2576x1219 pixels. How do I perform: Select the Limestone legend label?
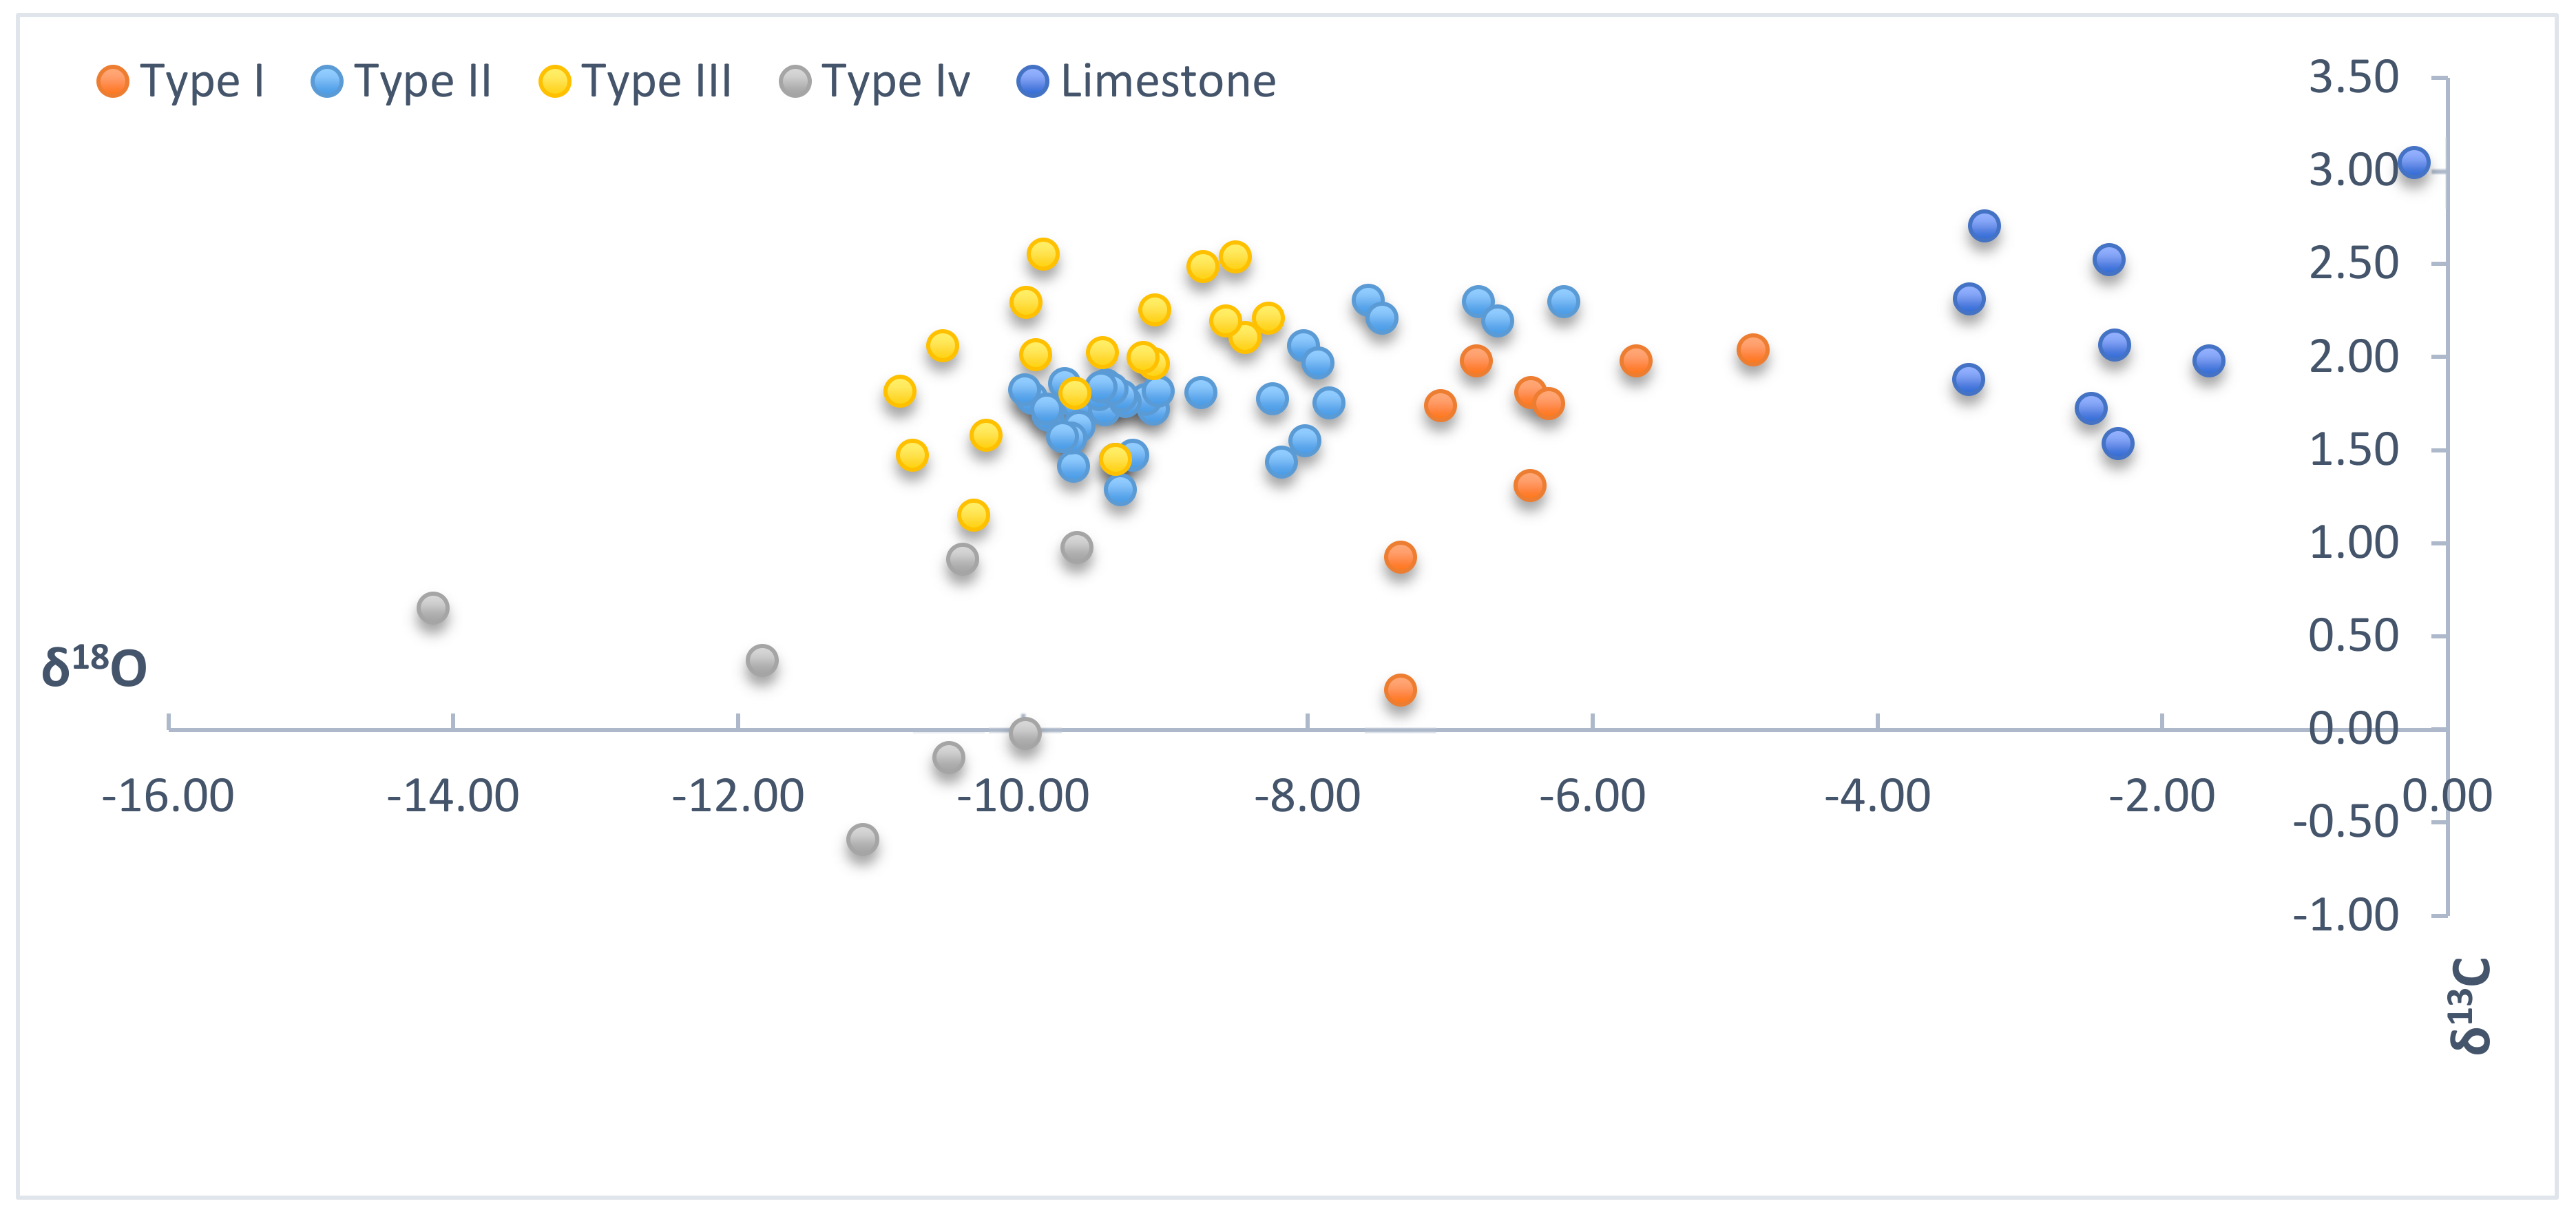coord(1168,81)
